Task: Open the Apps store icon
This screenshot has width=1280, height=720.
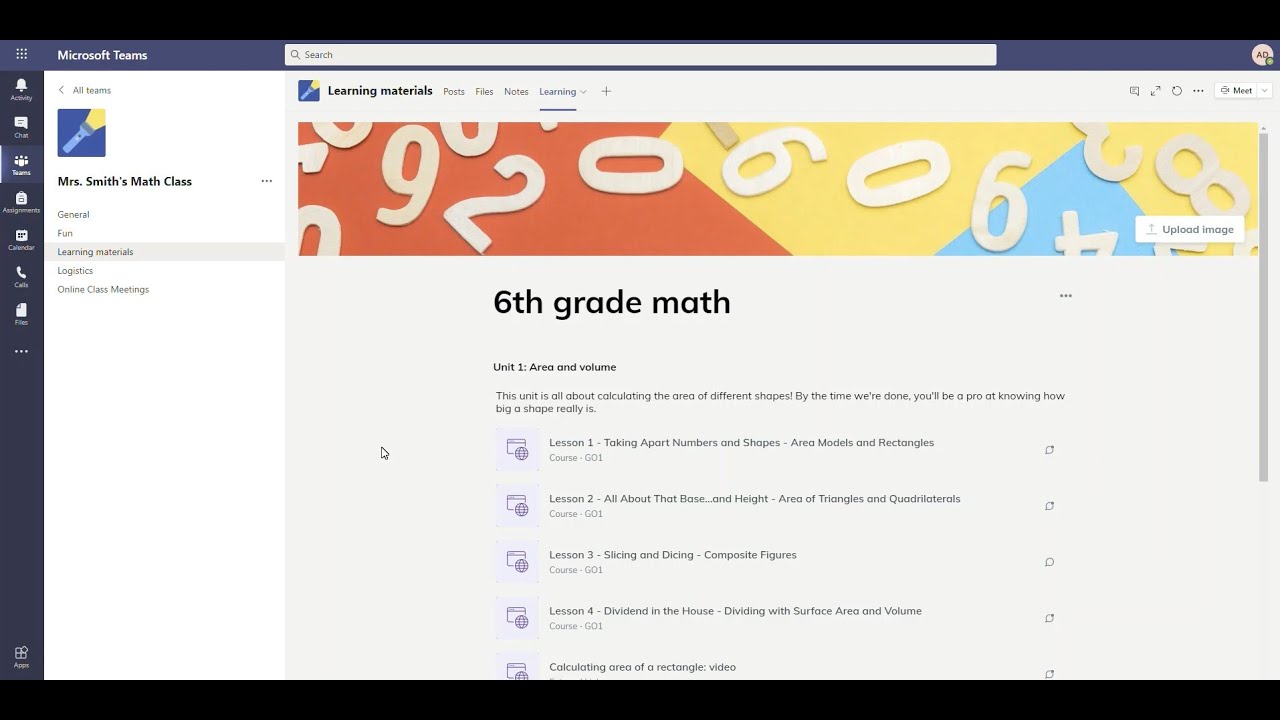Action: pos(21,657)
